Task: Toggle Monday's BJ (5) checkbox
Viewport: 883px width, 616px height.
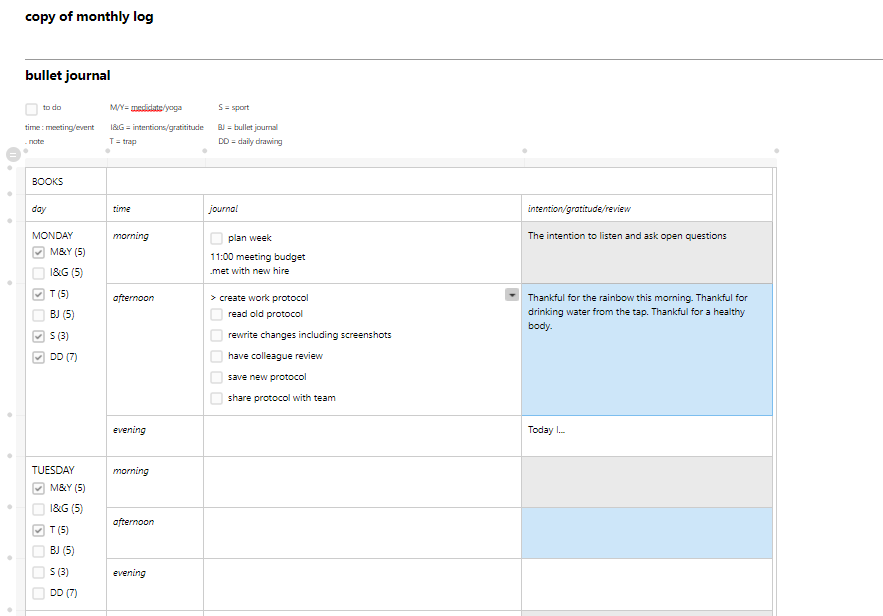Action: tap(39, 315)
